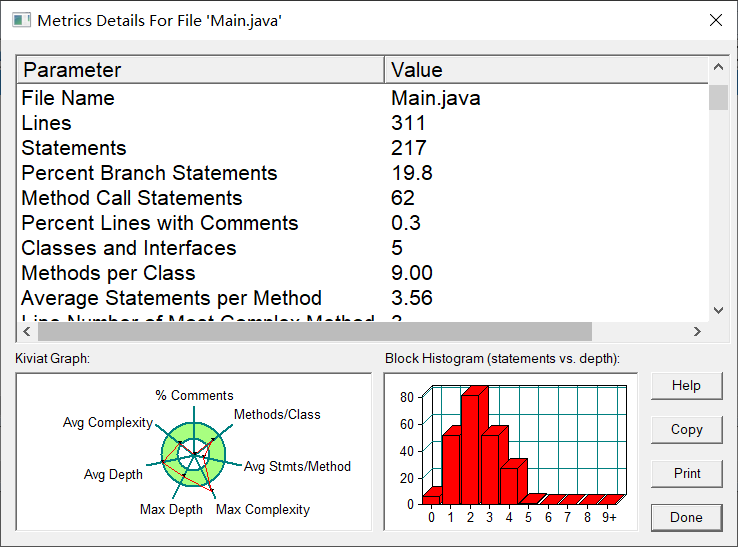Click the histogram bar for depth 2
The width and height of the screenshot is (738, 547).
pos(471,449)
